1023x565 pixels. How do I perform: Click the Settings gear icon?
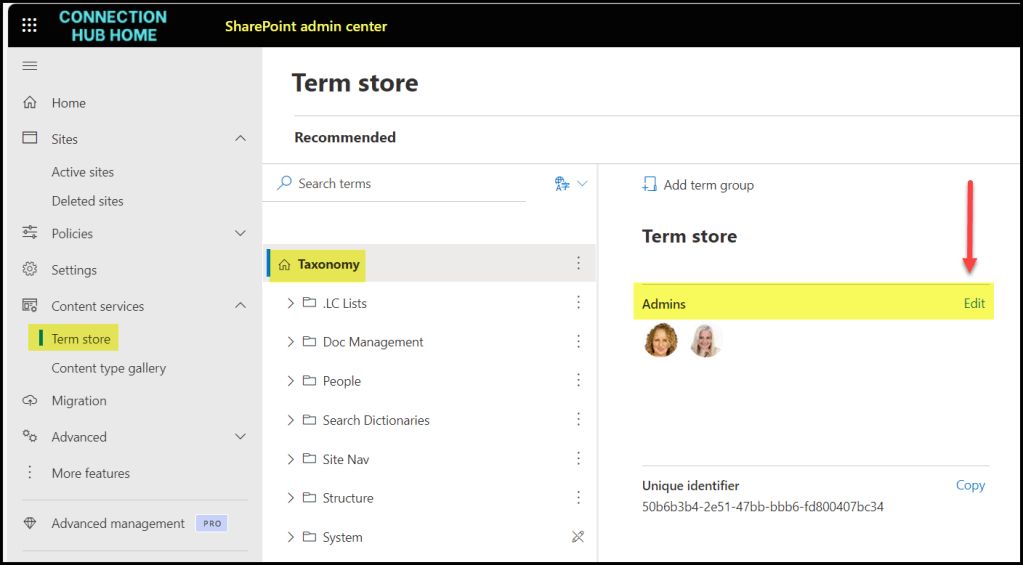coord(30,270)
